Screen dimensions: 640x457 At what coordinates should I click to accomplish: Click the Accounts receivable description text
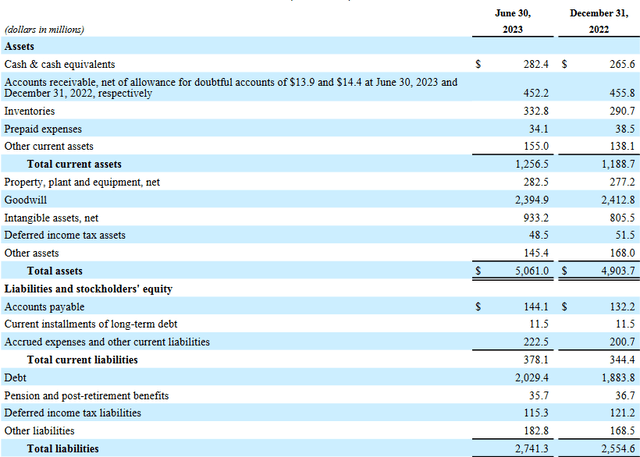click(231, 88)
